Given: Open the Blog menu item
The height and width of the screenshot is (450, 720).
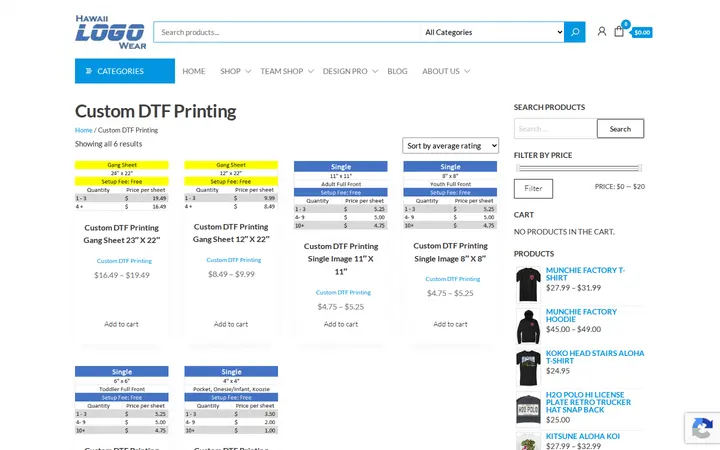Looking at the screenshot, I should (x=397, y=71).
